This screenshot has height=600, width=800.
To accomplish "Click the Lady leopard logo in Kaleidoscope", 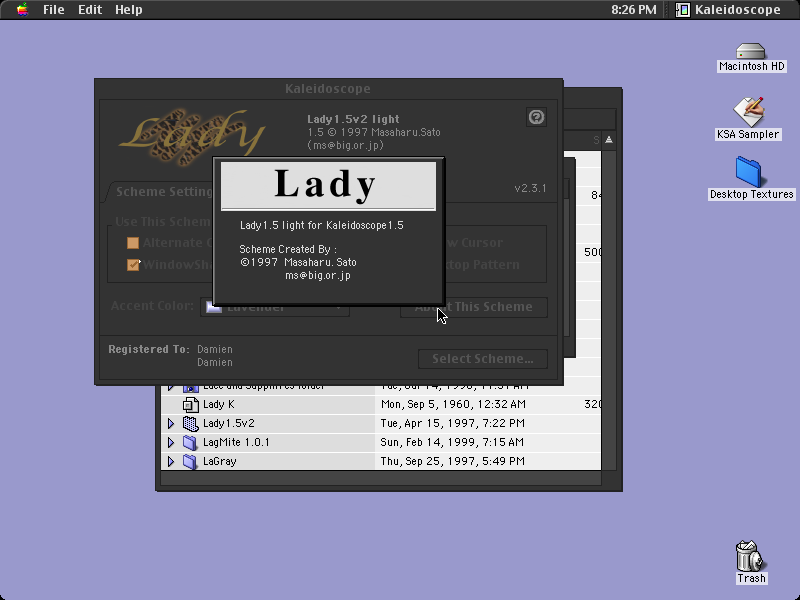I will 192,136.
